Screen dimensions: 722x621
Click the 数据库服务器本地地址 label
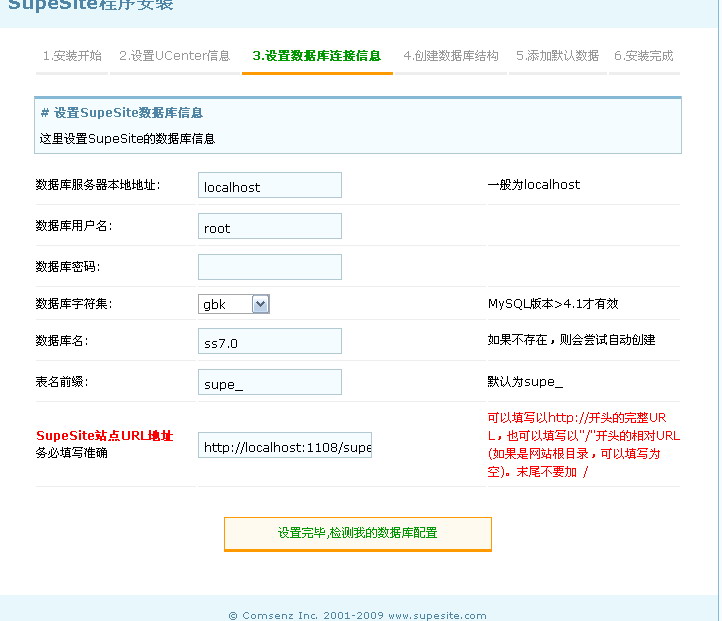pos(98,185)
